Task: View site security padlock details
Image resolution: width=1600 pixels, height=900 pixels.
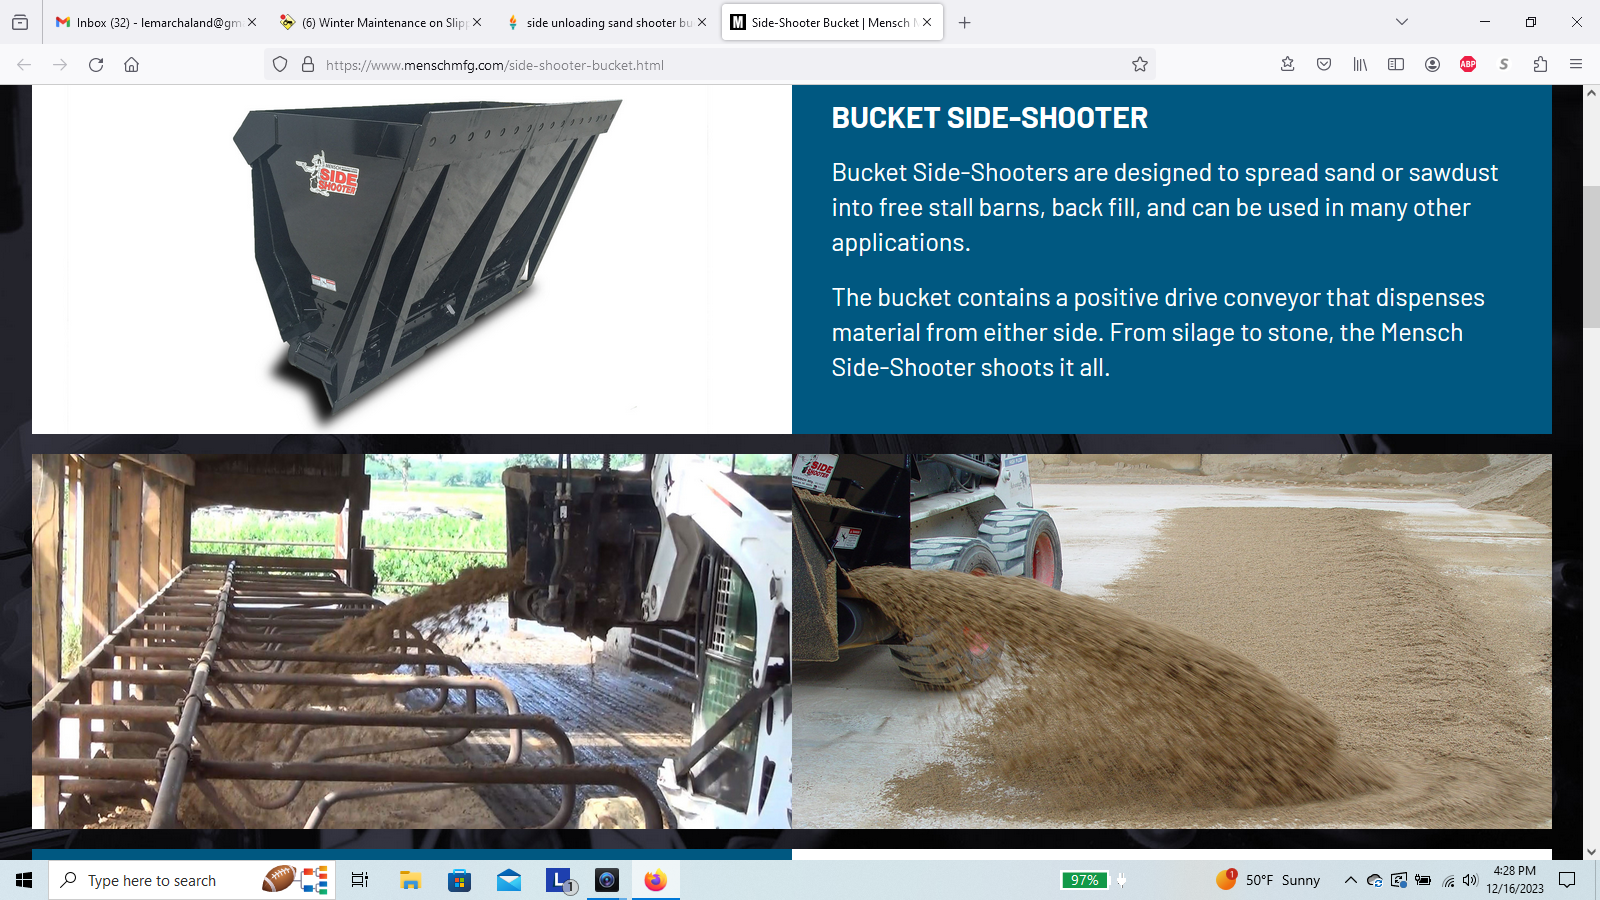Action: (x=308, y=65)
